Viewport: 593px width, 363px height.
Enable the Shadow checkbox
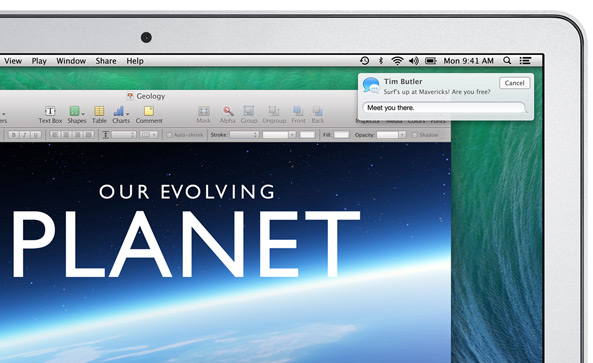point(414,135)
